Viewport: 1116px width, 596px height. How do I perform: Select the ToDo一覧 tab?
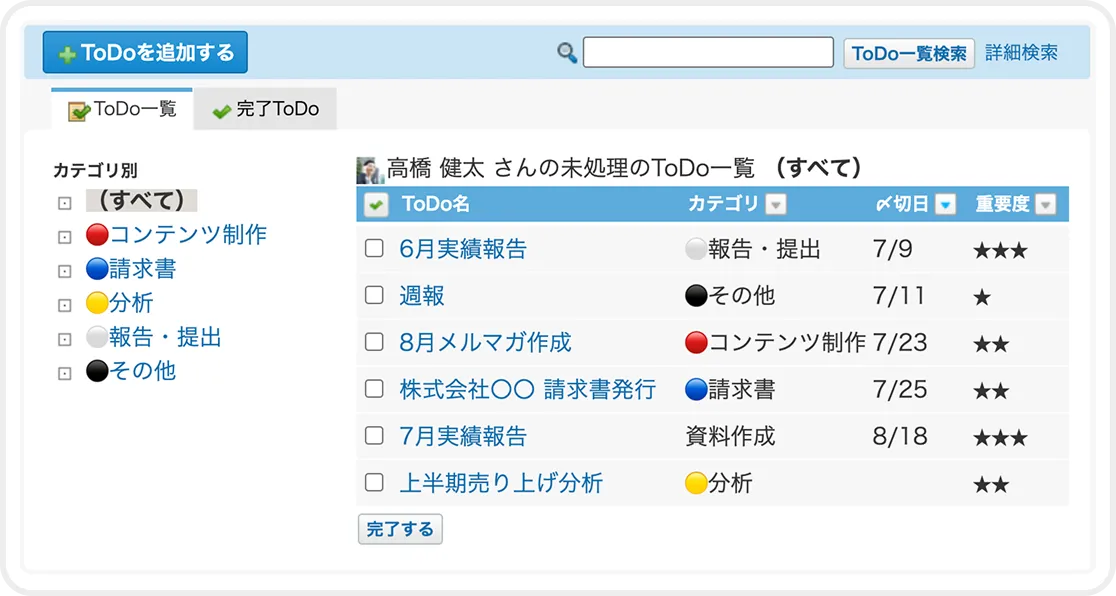122,110
